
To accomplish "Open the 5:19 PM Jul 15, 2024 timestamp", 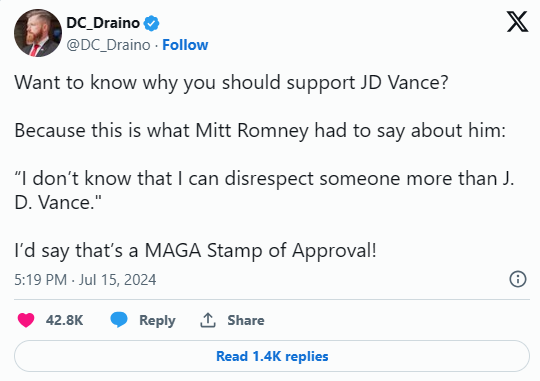I will (x=85, y=279).
